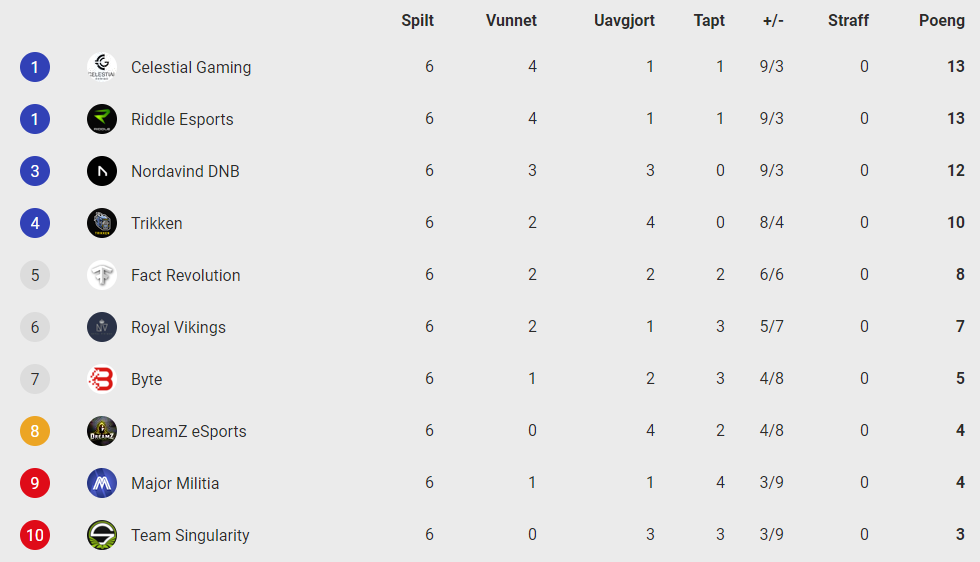Click the Major Militia team logo
This screenshot has width=980, height=562.
click(102, 483)
